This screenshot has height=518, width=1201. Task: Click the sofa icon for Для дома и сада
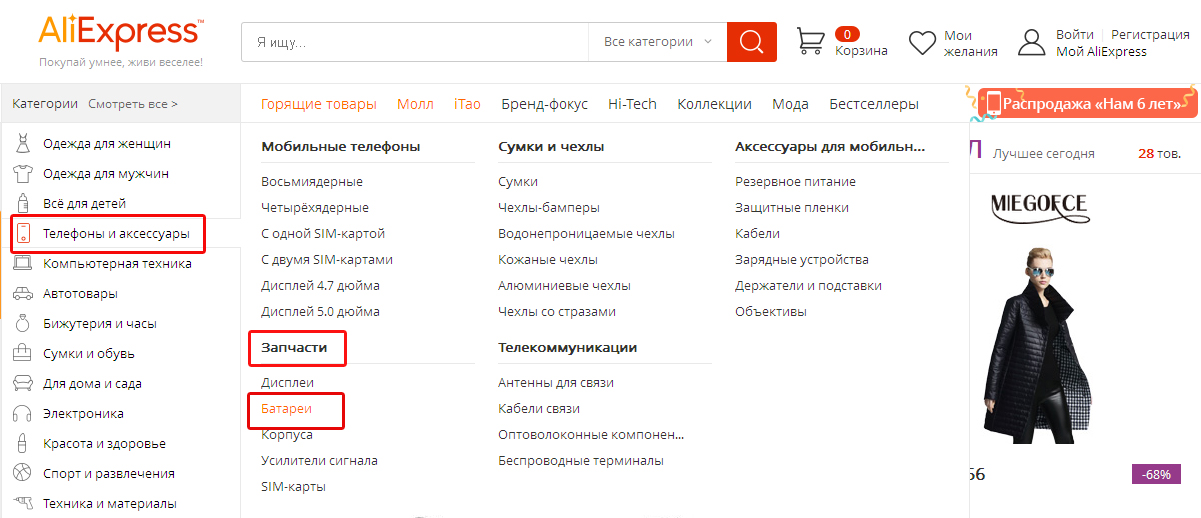[x=22, y=384]
